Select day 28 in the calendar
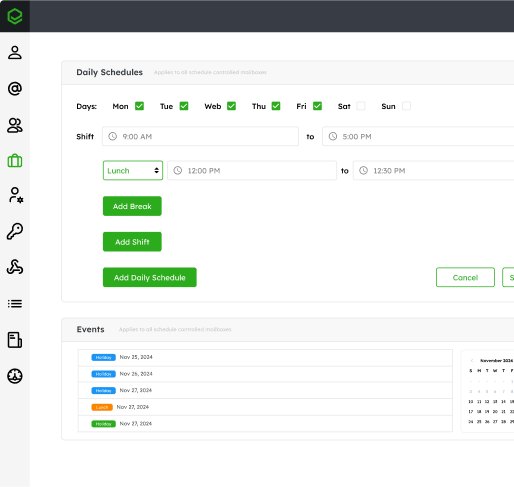Viewport: 514px width, 487px height. pyautogui.click(x=503, y=422)
